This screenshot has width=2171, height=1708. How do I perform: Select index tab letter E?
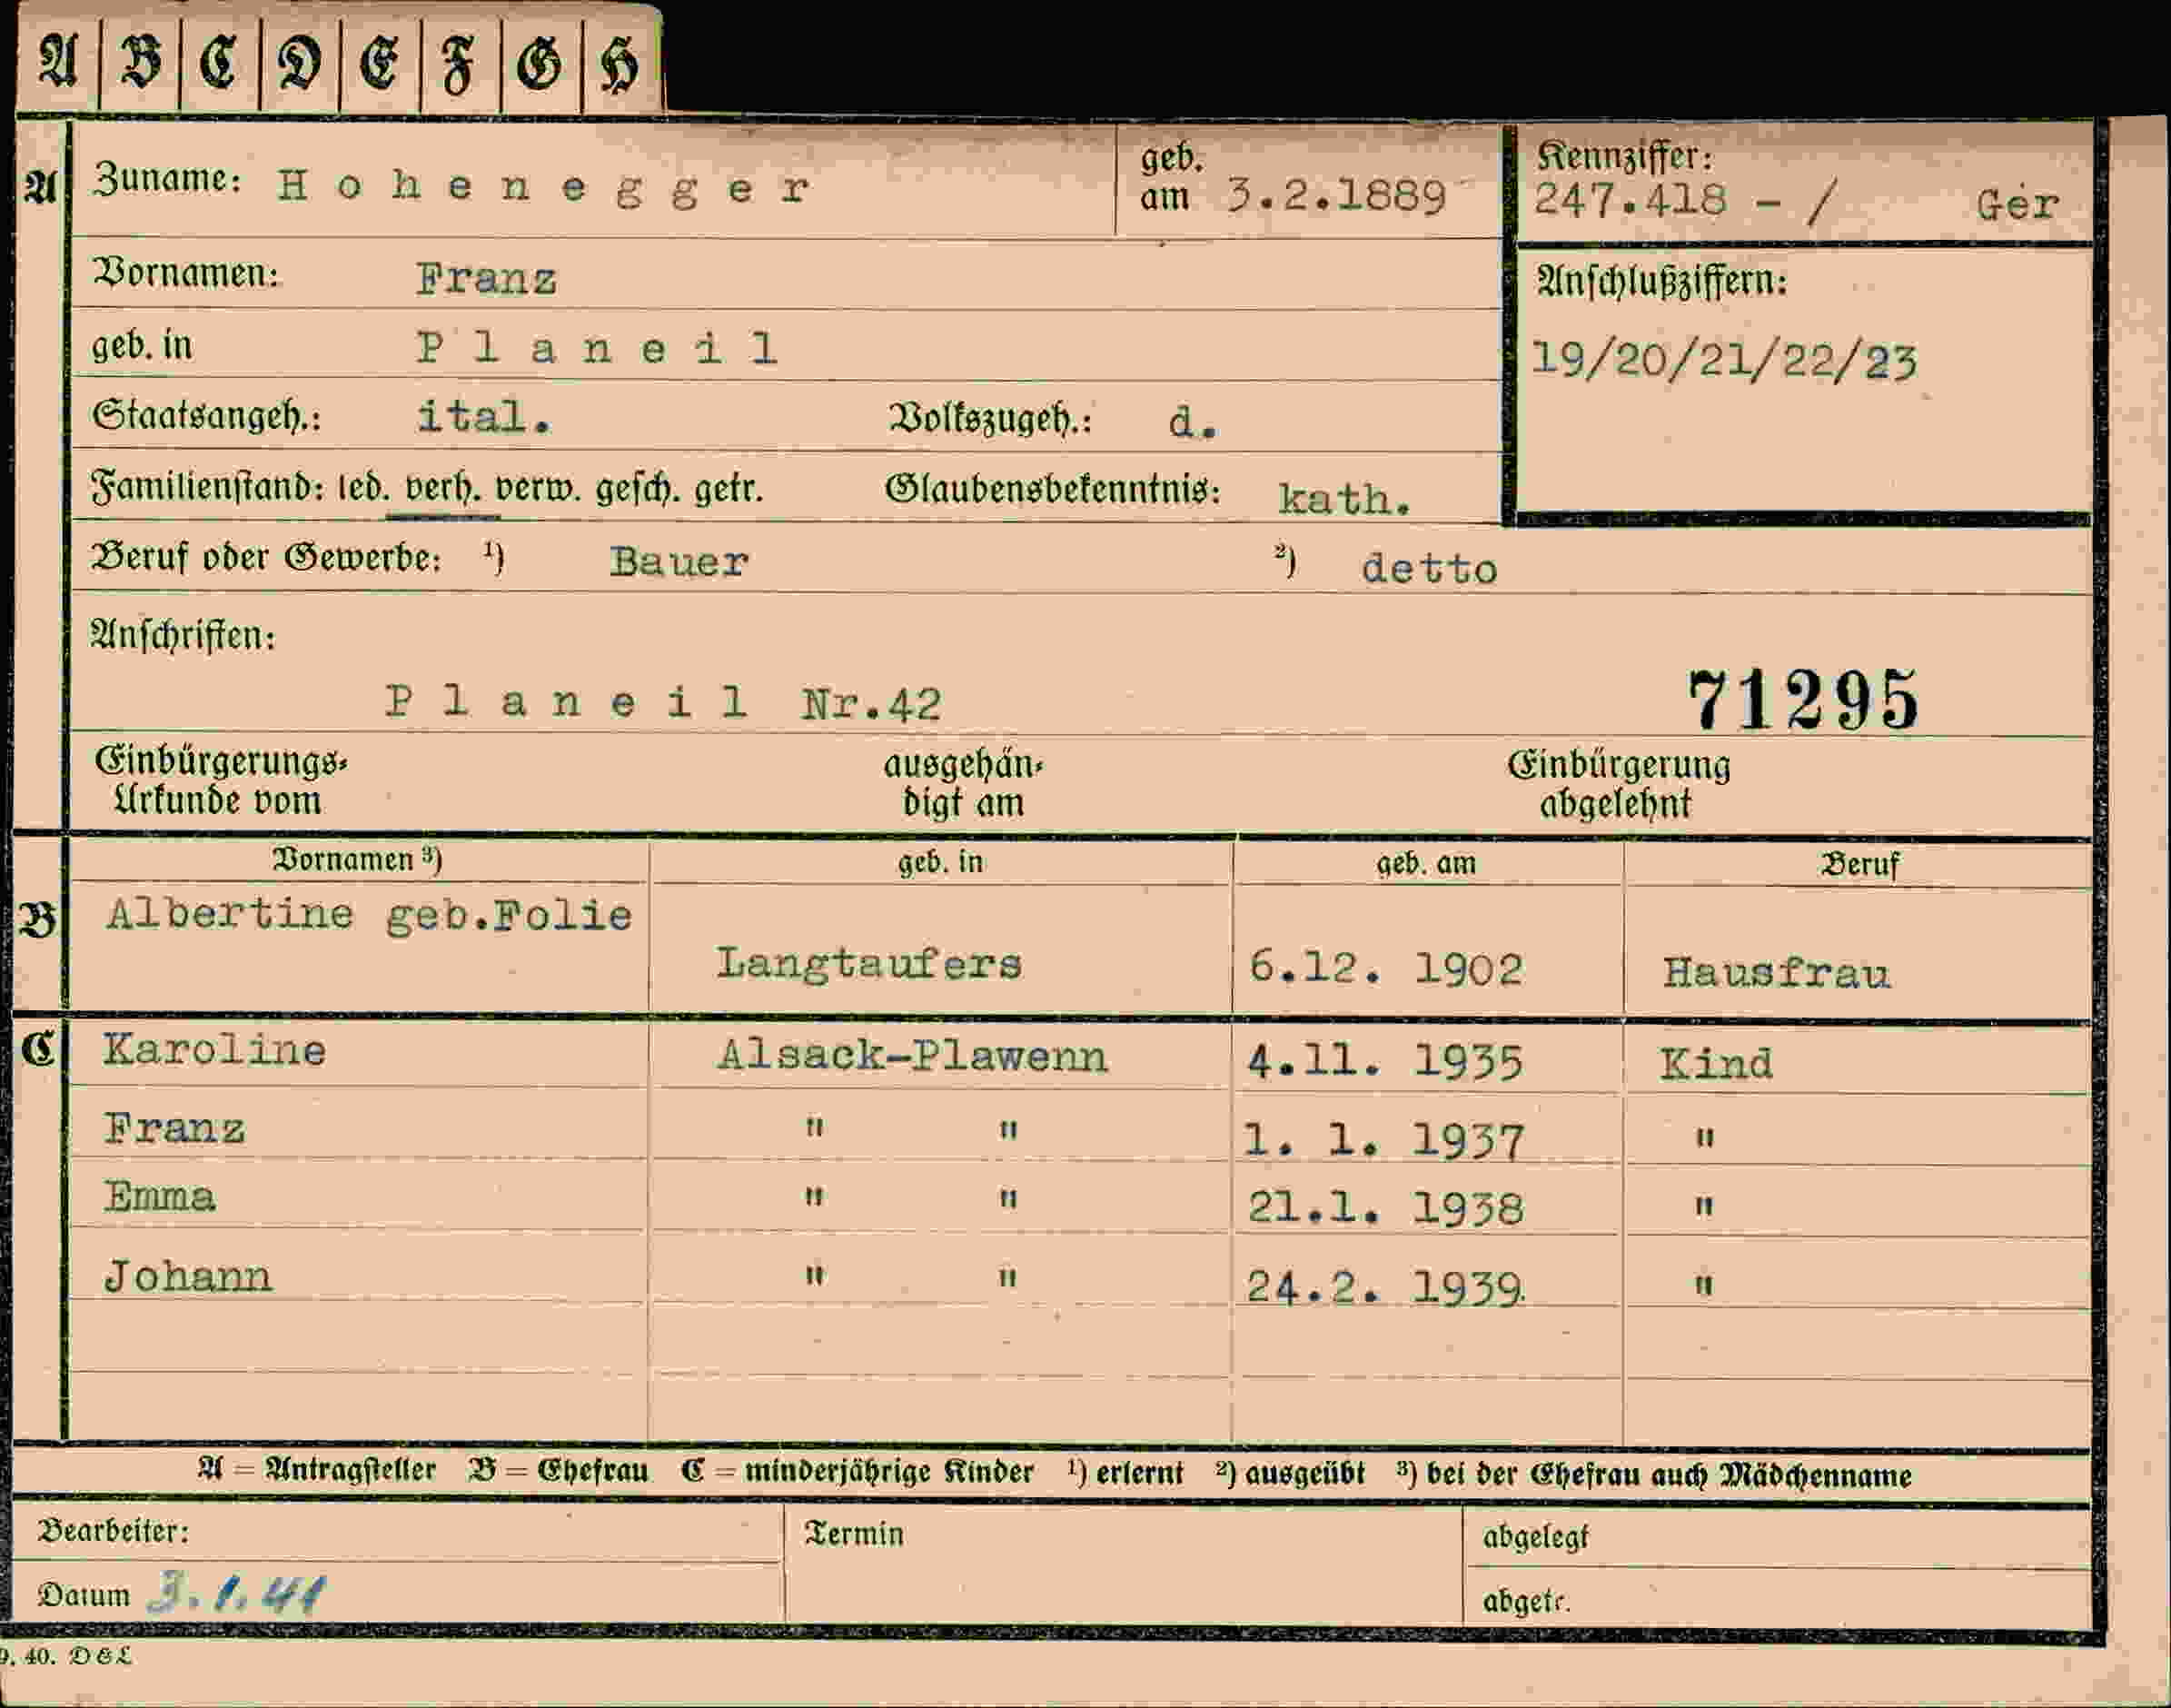[x=379, y=64]
